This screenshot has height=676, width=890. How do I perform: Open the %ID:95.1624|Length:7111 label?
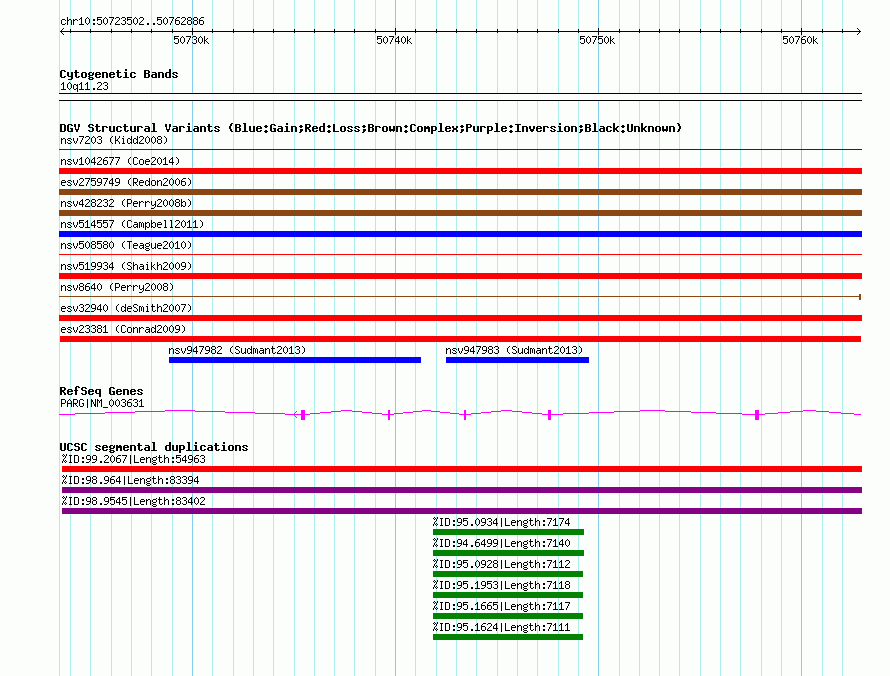pyautogui.click(x=502, y=627)
